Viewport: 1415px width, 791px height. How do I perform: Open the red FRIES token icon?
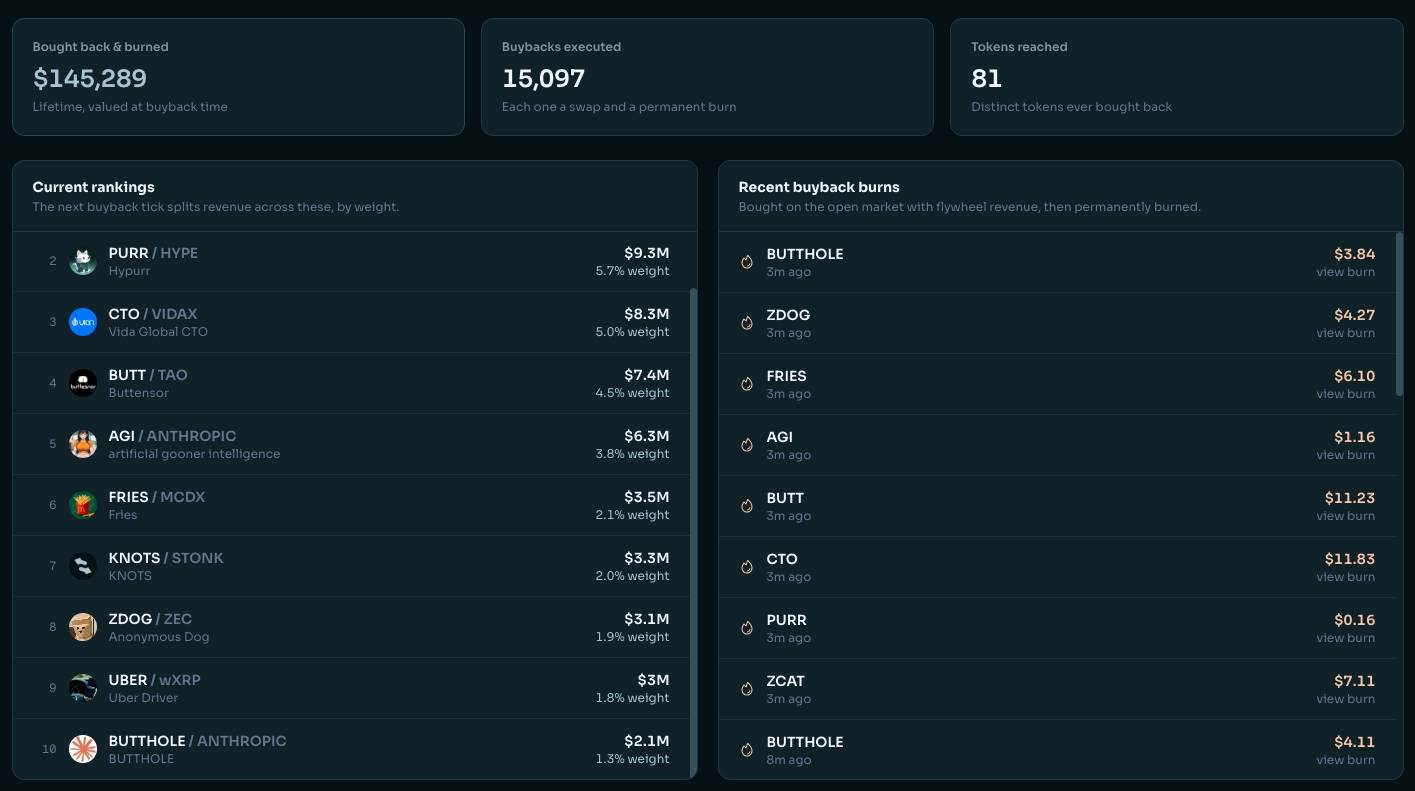point(83,505)
